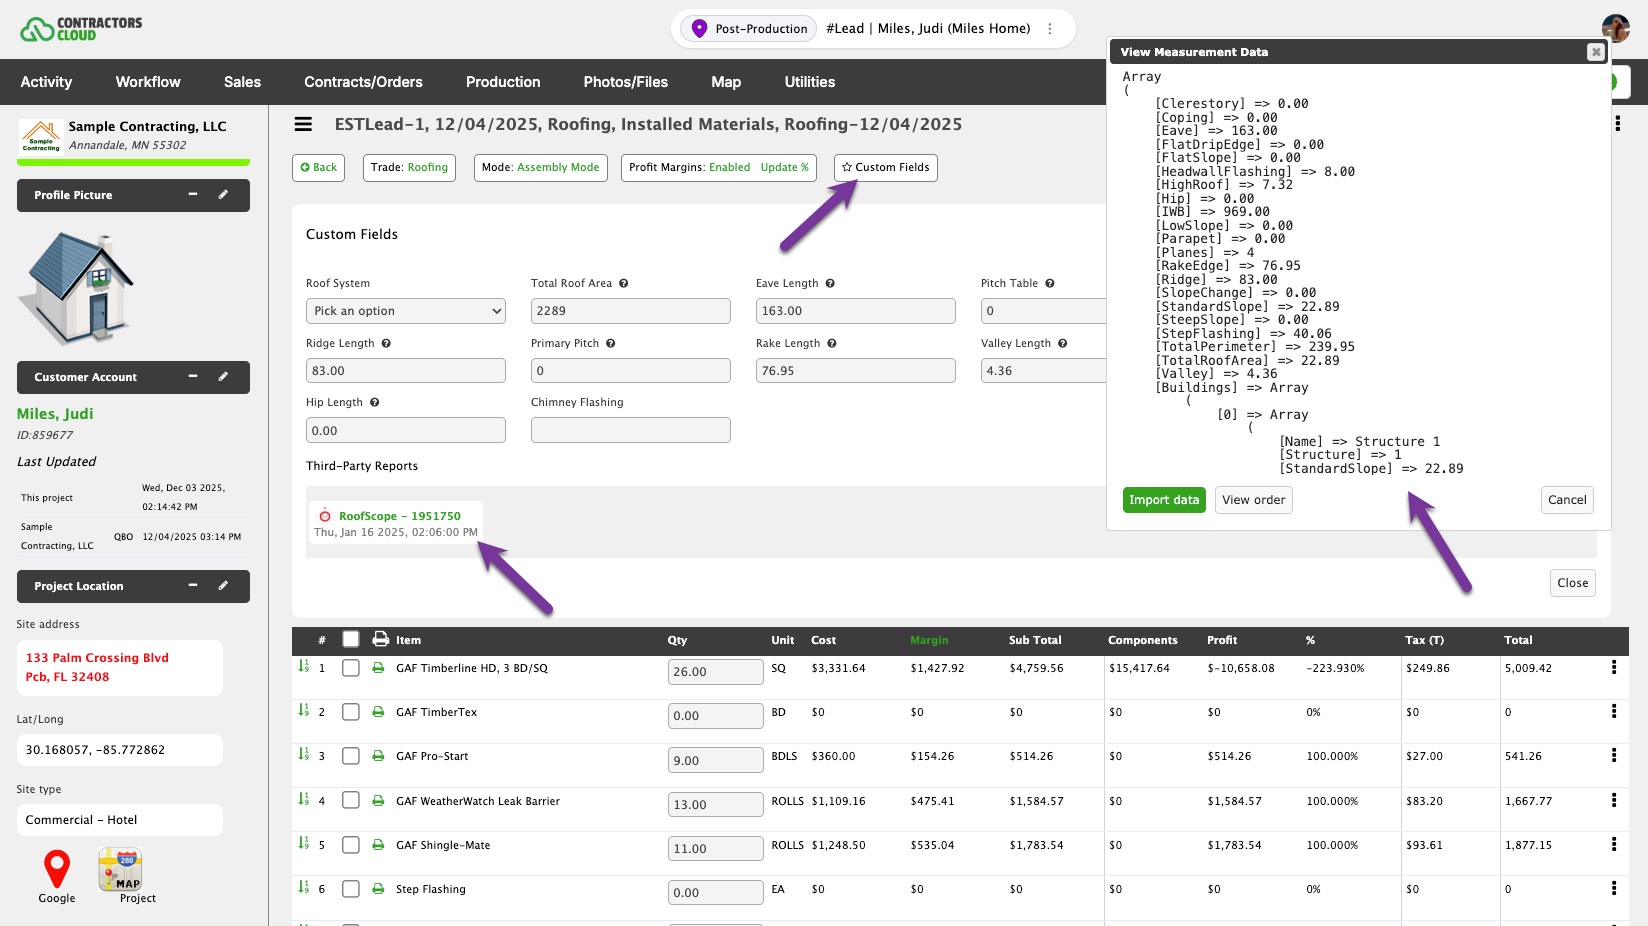
Task: Edit the Profile Picture panel with pencil icon
Action: 223,195
